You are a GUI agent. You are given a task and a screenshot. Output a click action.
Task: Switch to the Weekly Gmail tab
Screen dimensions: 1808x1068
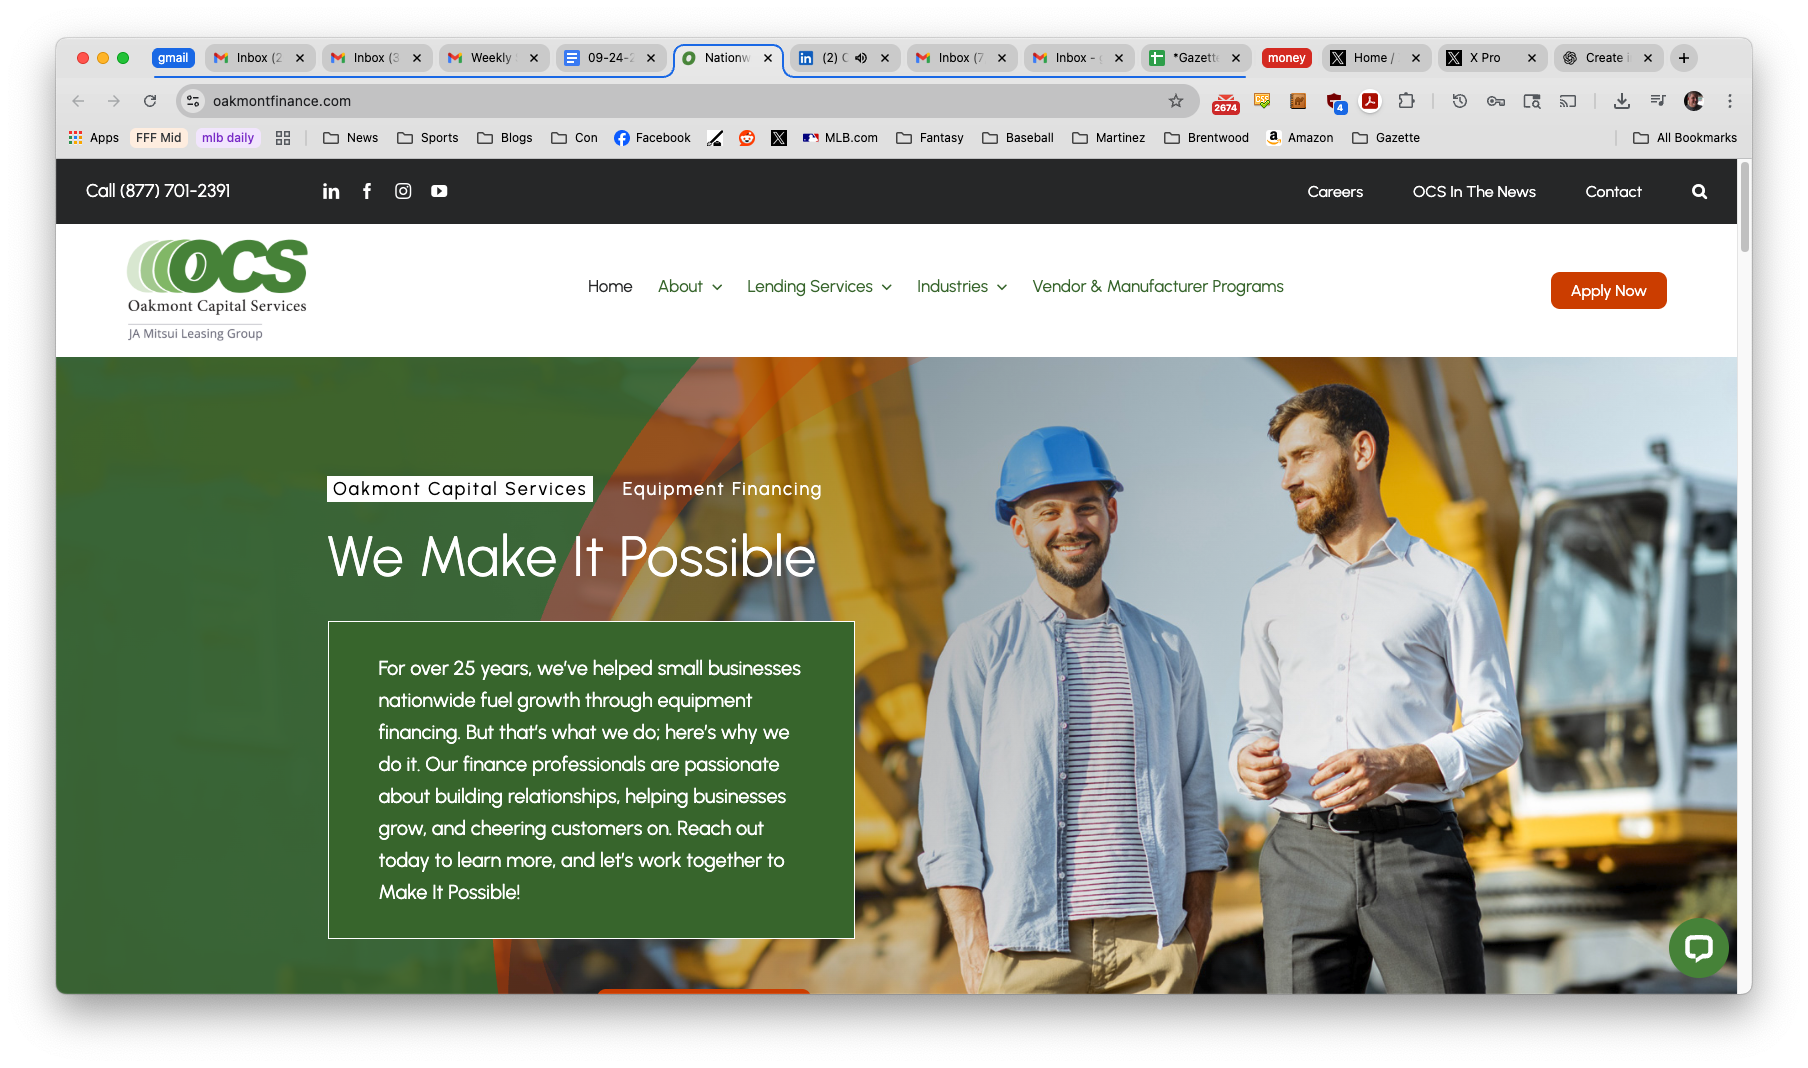pos(491,58)
